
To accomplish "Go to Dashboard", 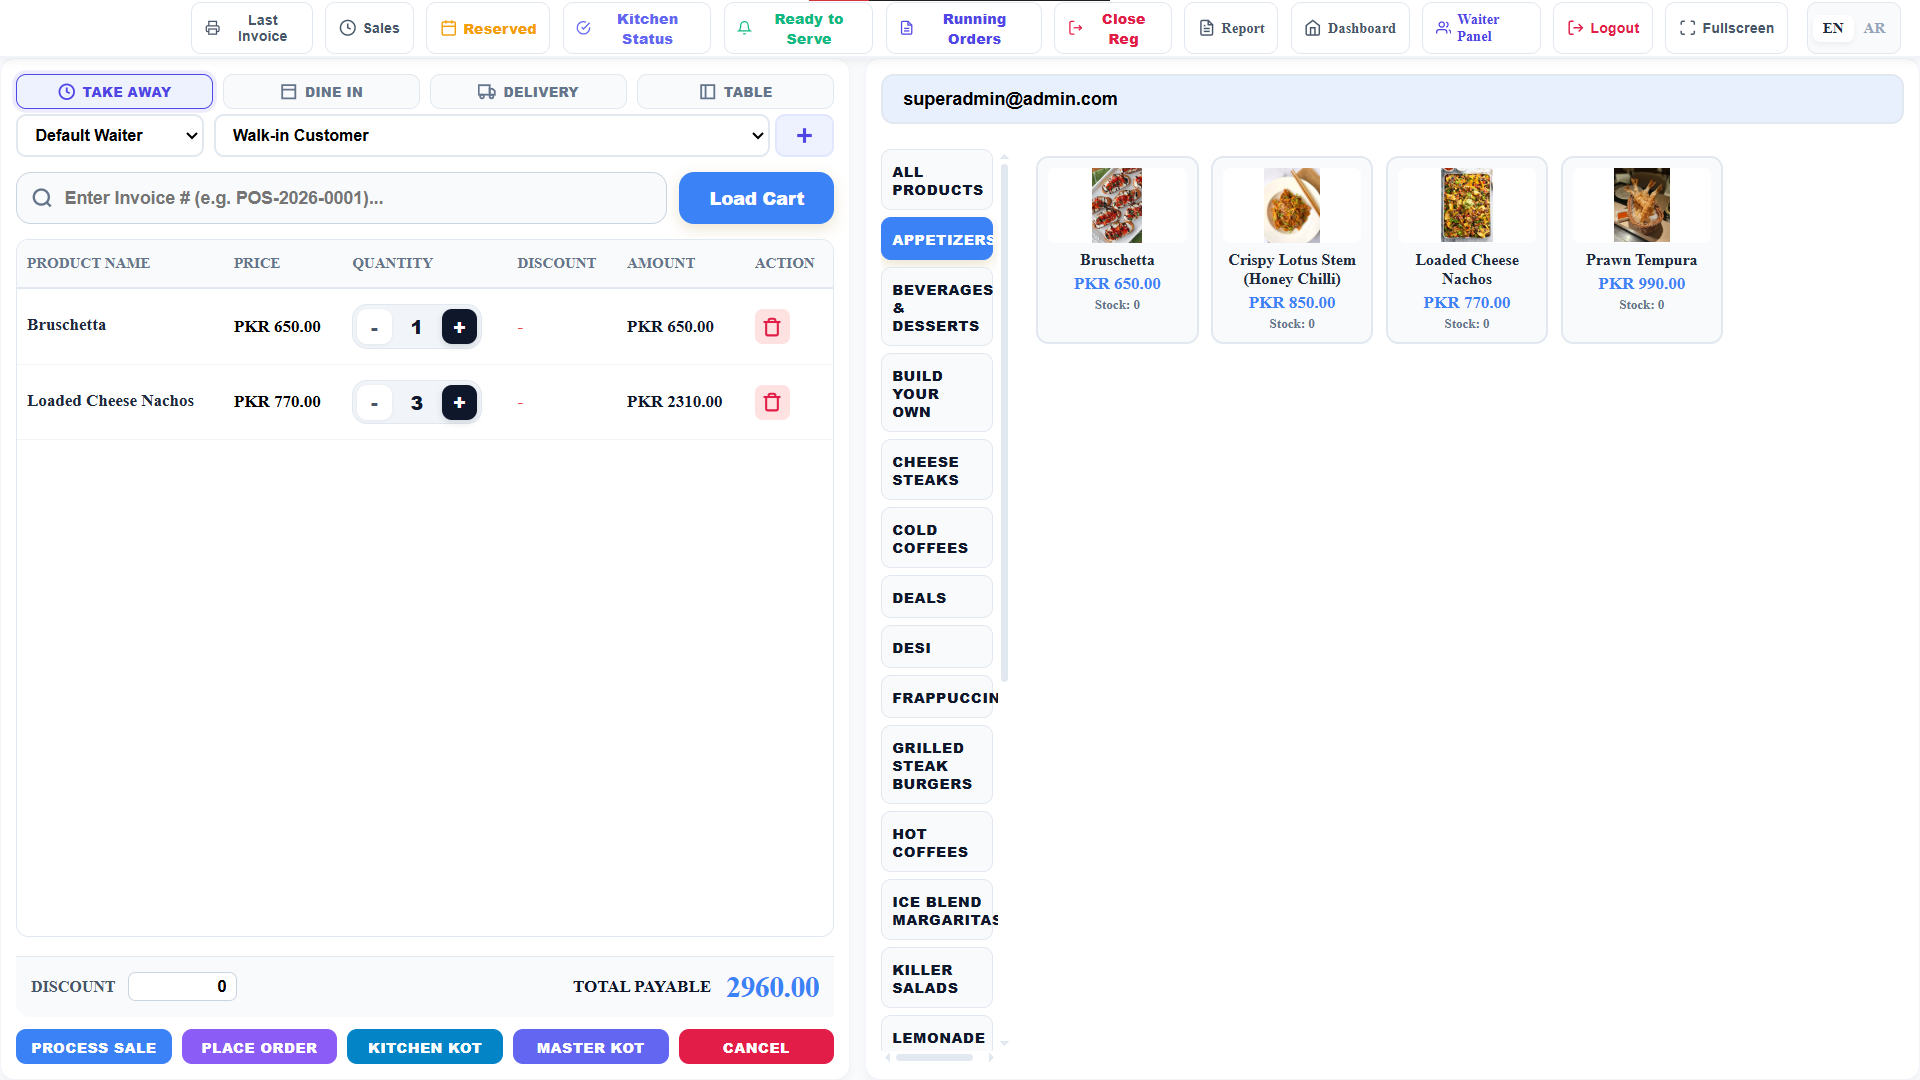I will [1350, 28].
